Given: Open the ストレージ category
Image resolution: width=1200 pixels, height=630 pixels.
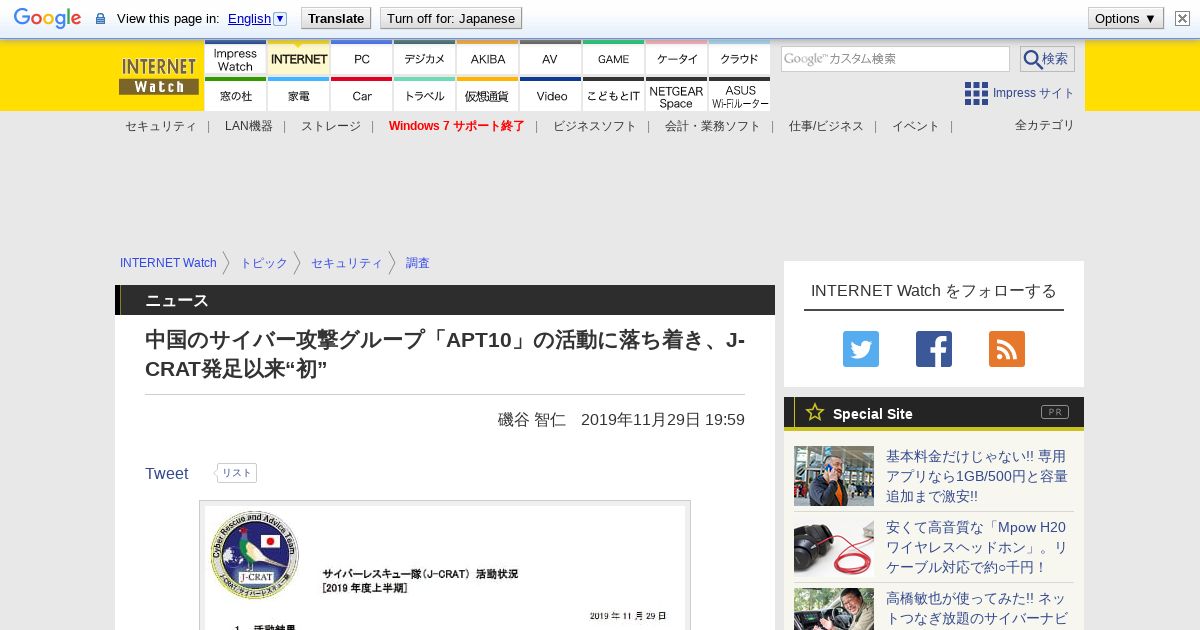Looking at the screenshot, I should (x=330, y=126).
